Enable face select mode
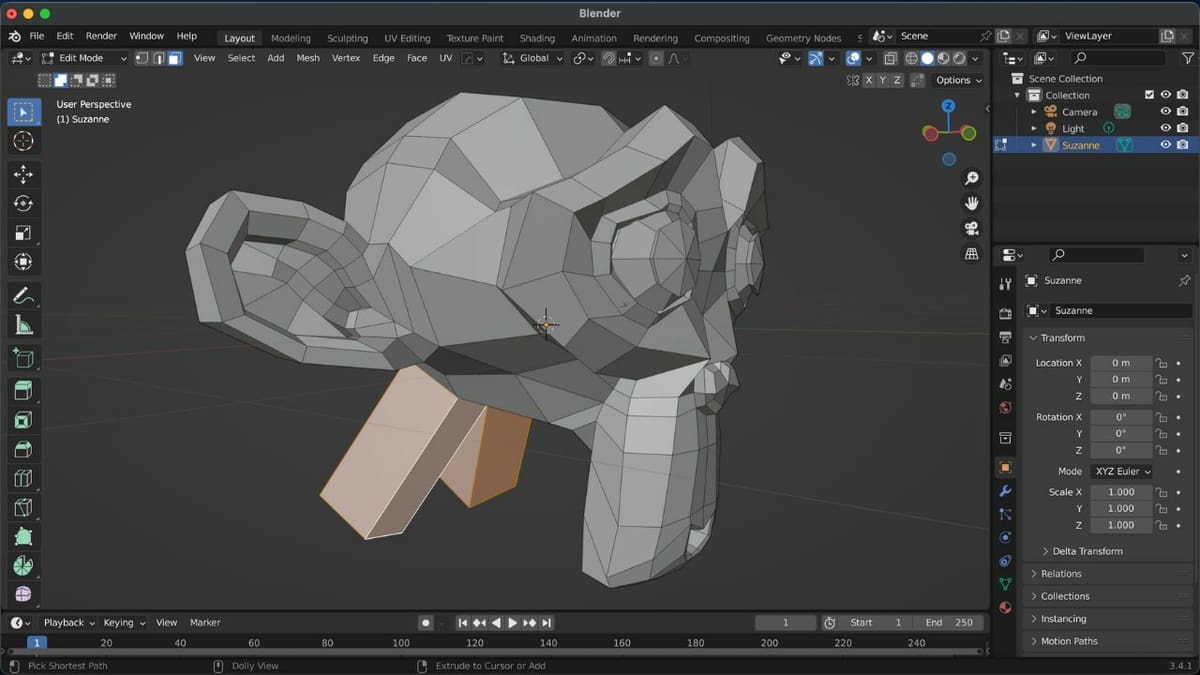Viewport: 1200px width, 675px height. (x=175, y=58)
